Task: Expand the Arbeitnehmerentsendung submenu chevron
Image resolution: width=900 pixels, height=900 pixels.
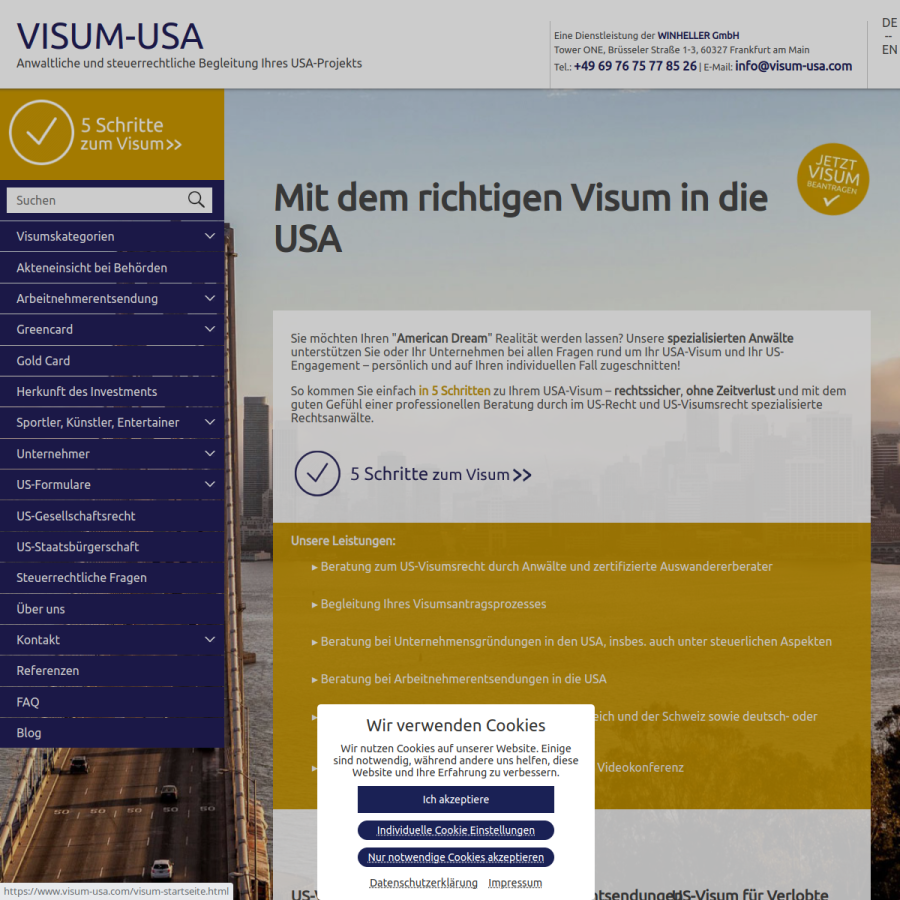Action: [x=210, y=298]
